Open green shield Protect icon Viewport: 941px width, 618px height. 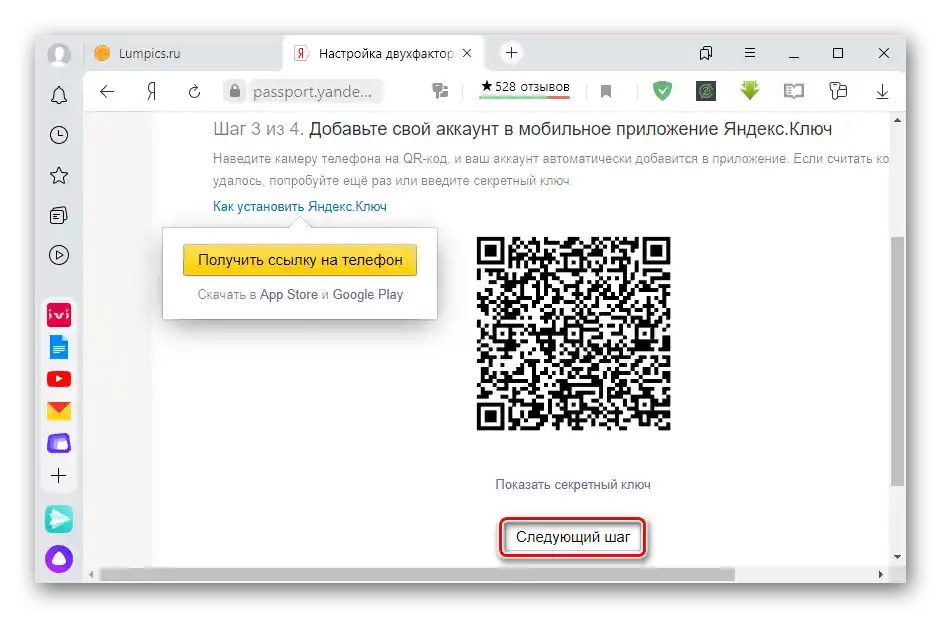[x=663, y=91]
